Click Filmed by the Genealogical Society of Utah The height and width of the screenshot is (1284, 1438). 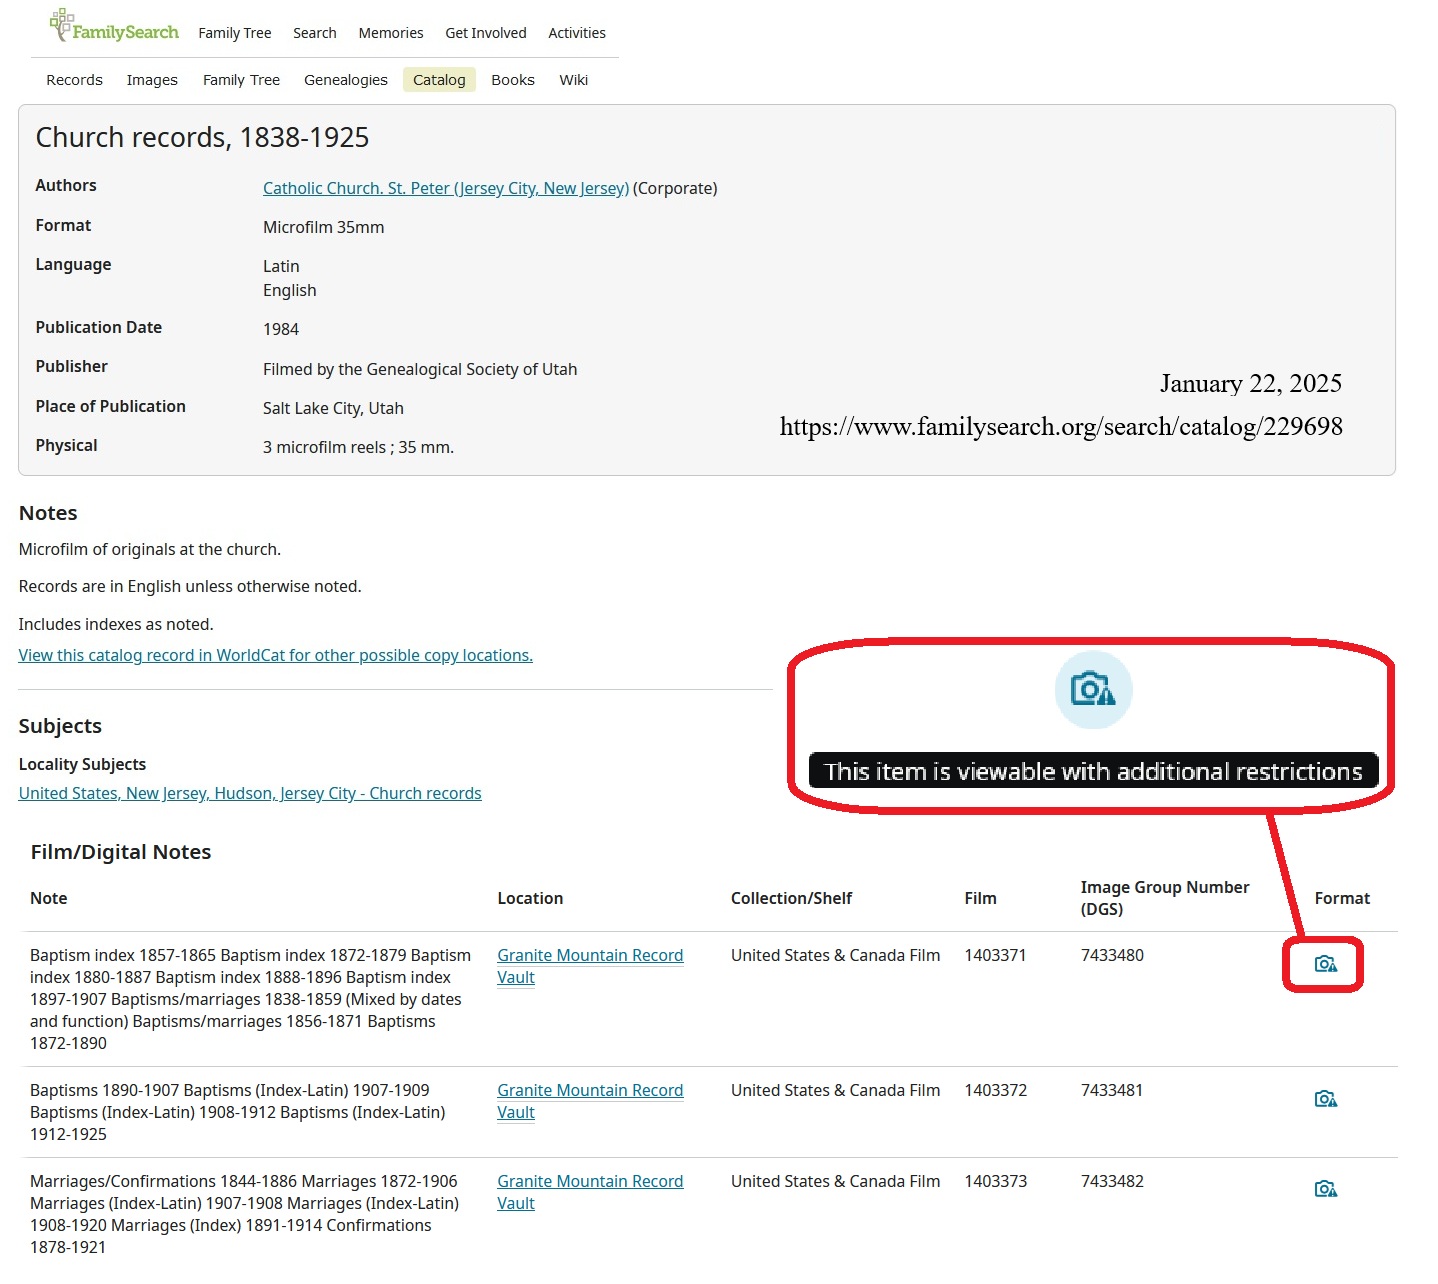[420, 369]
